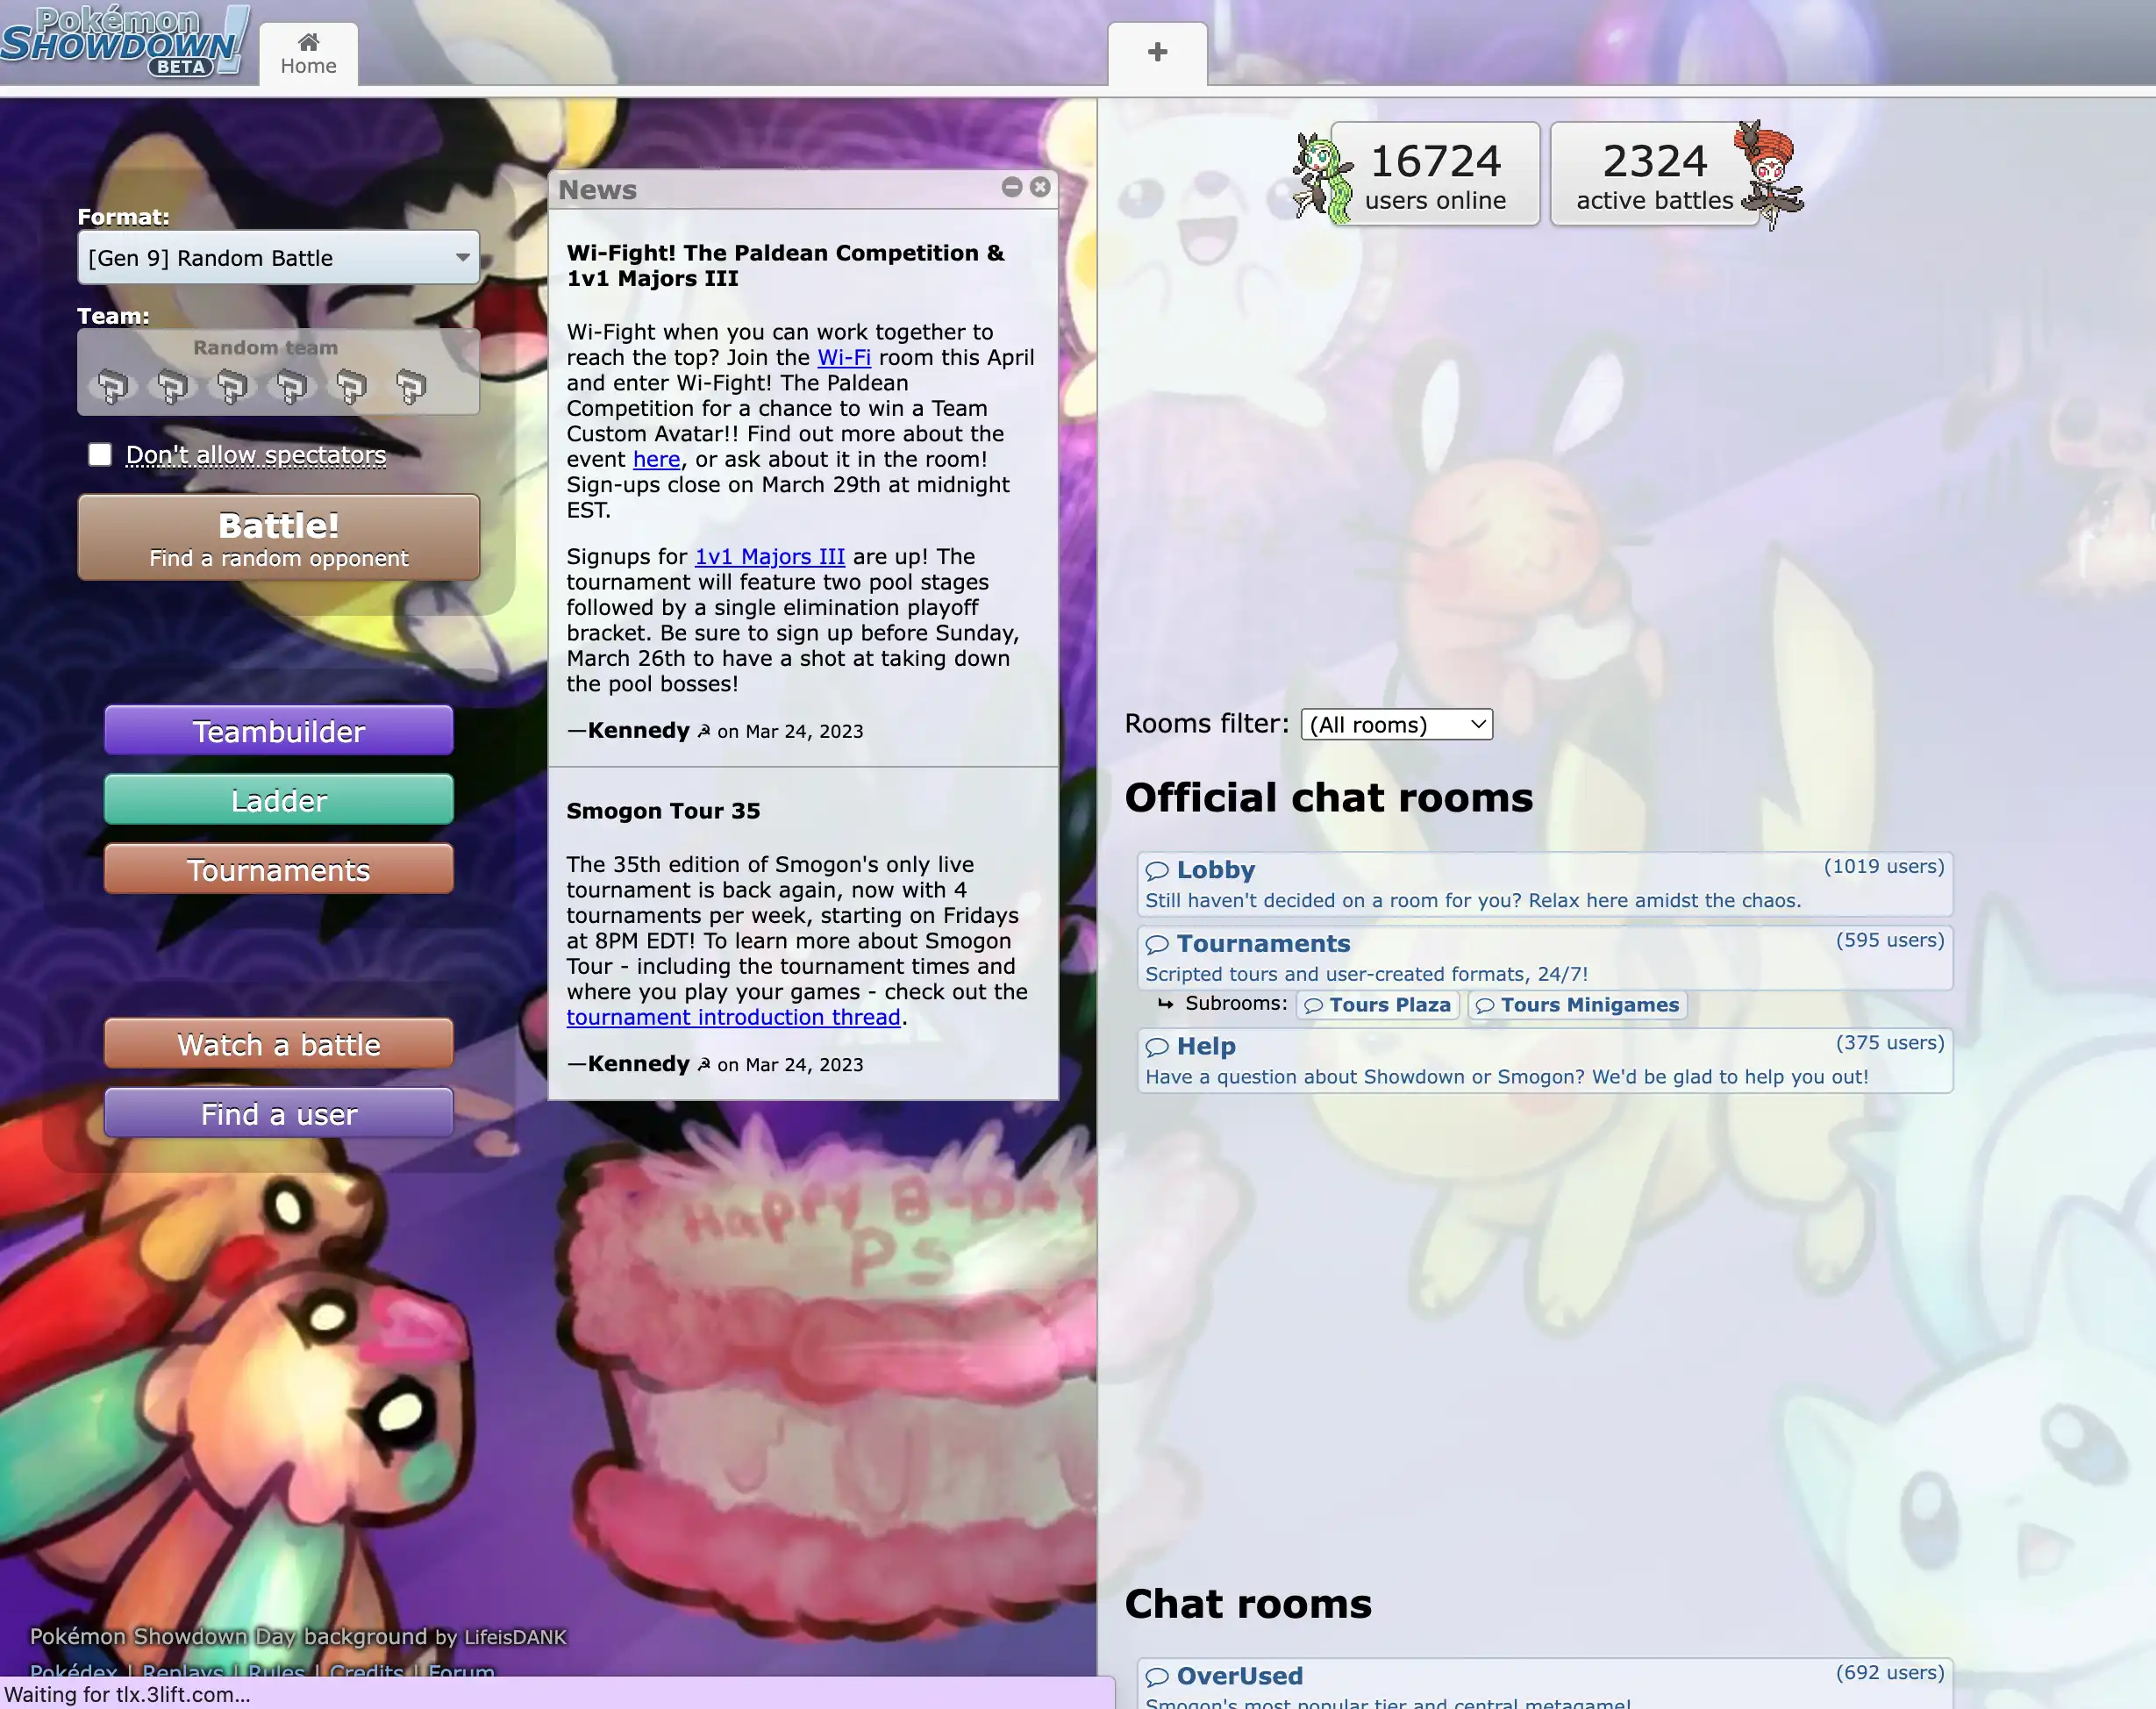Click the Random team selector
Image resolution: width=2156 pixels, height=1709 pixels.
click(x=279, y=372)
